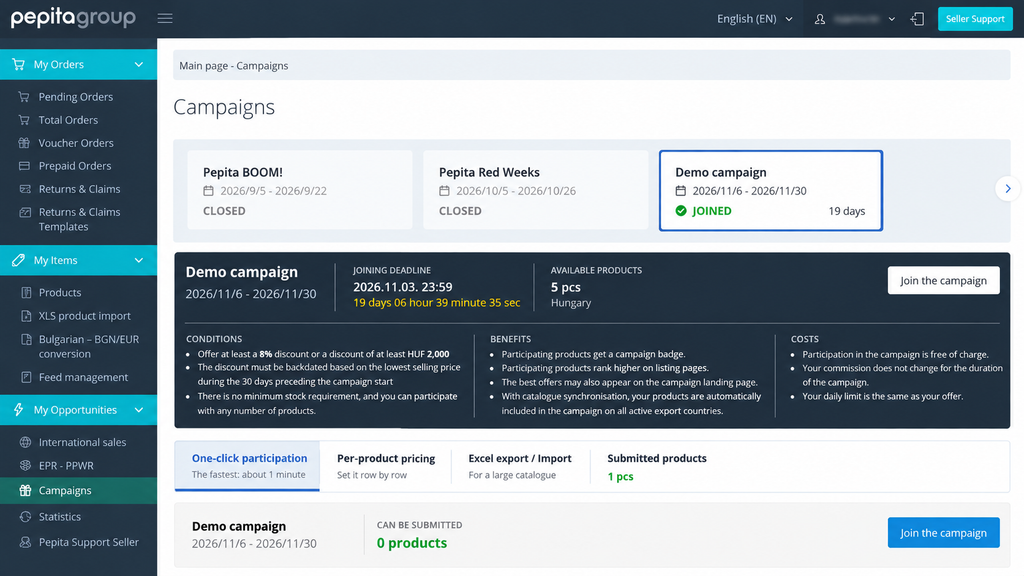1024x576 pixels.
Task: Click the calendar icon on Demo campaign card
Action: pos(680,191)
